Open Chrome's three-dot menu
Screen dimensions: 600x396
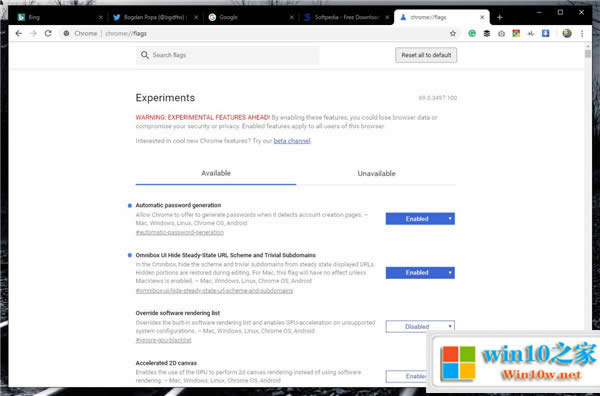point(582,34)
